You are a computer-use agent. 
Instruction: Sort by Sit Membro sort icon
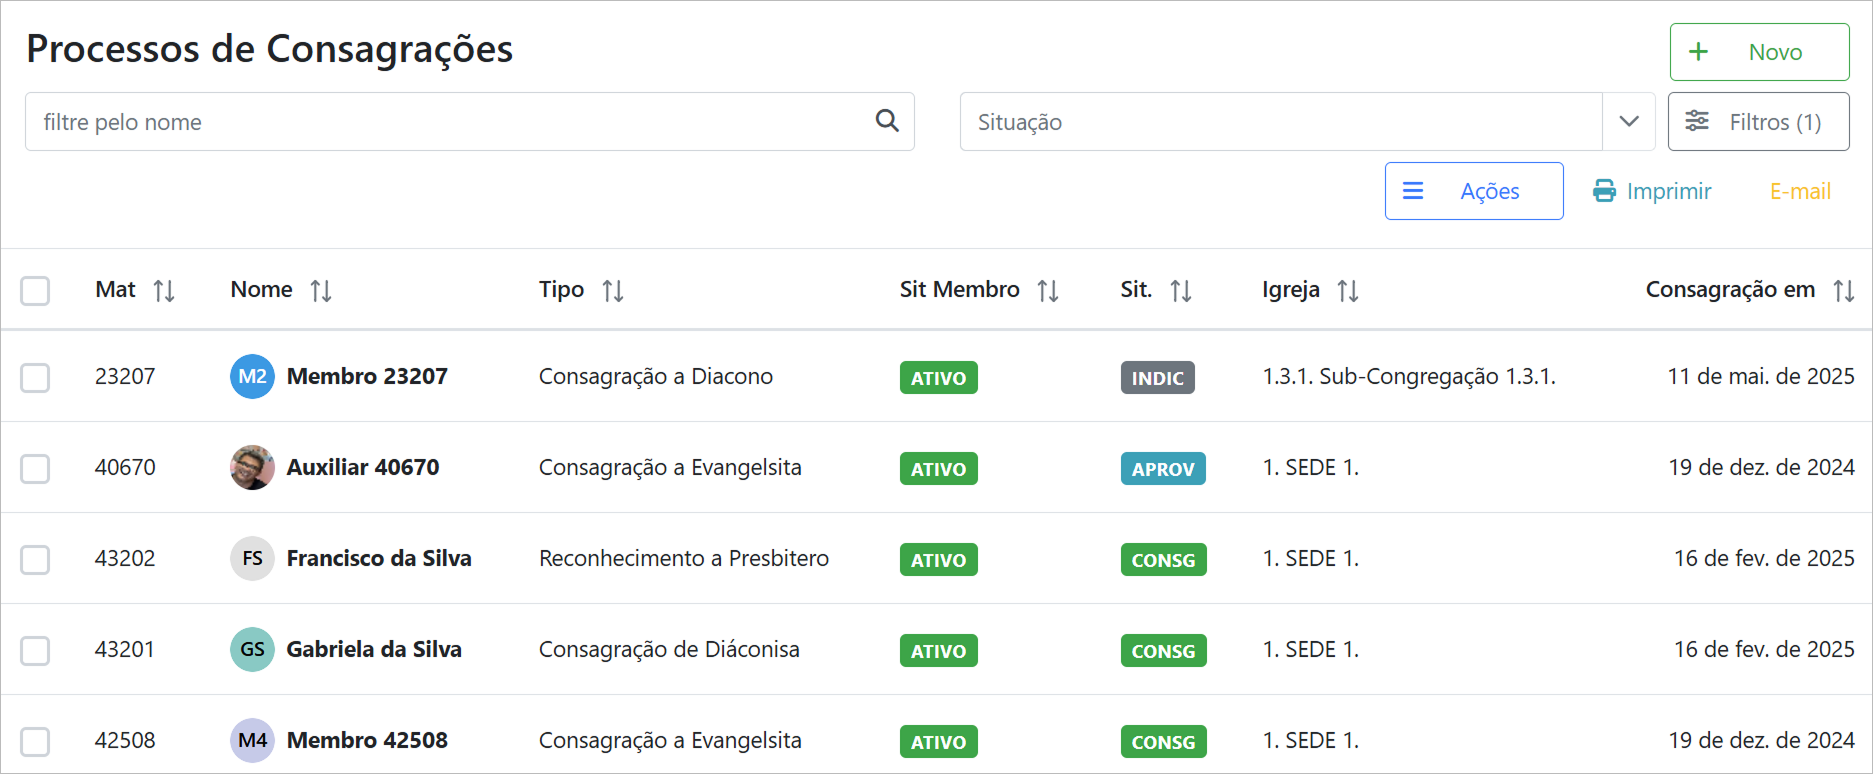(x=1047, y=291)
